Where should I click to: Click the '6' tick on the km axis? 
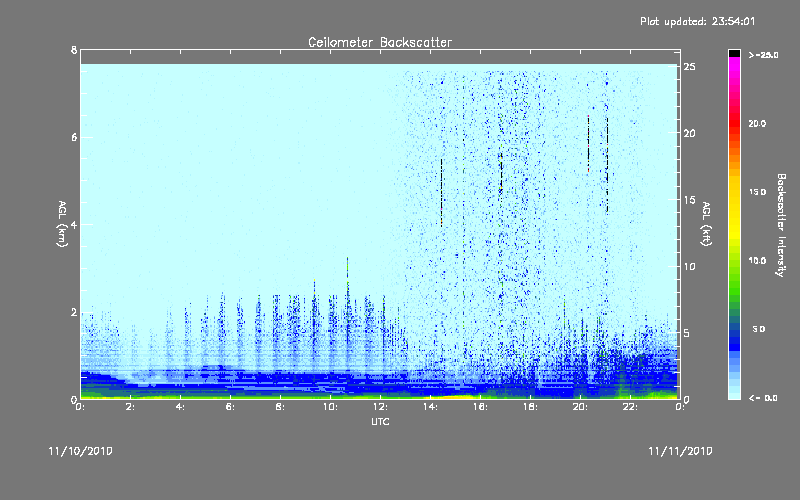pyautogui.click(x=74, y=137)
